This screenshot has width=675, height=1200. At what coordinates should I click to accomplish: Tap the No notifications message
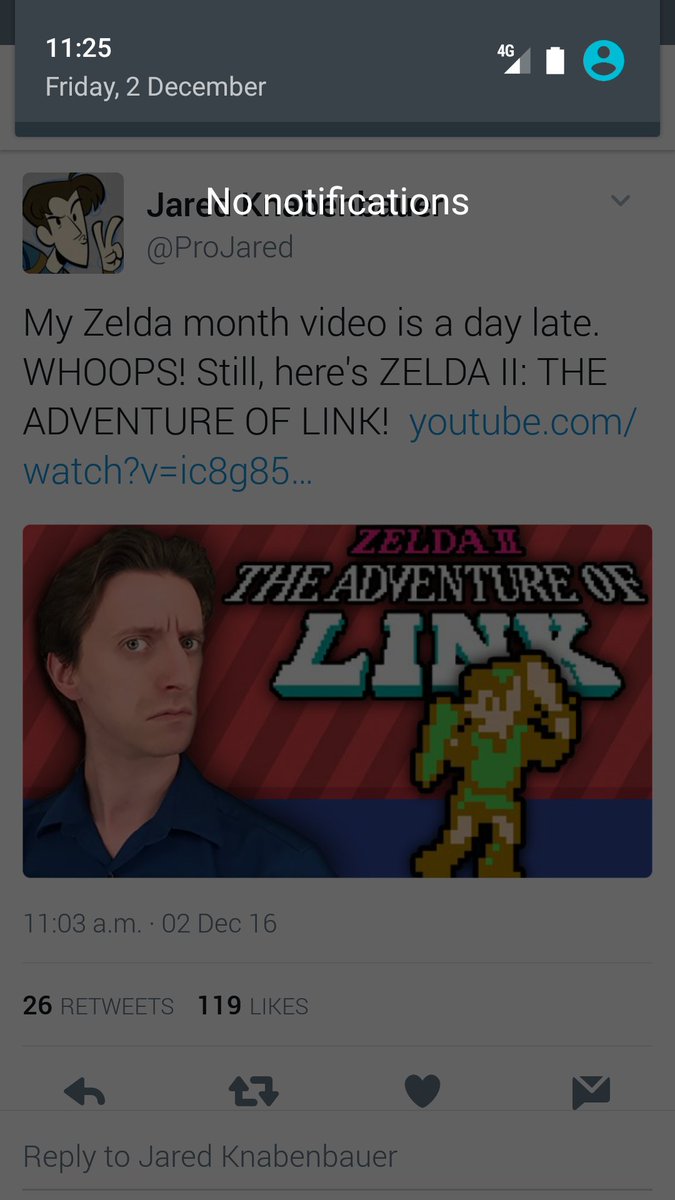click(337, 202)
